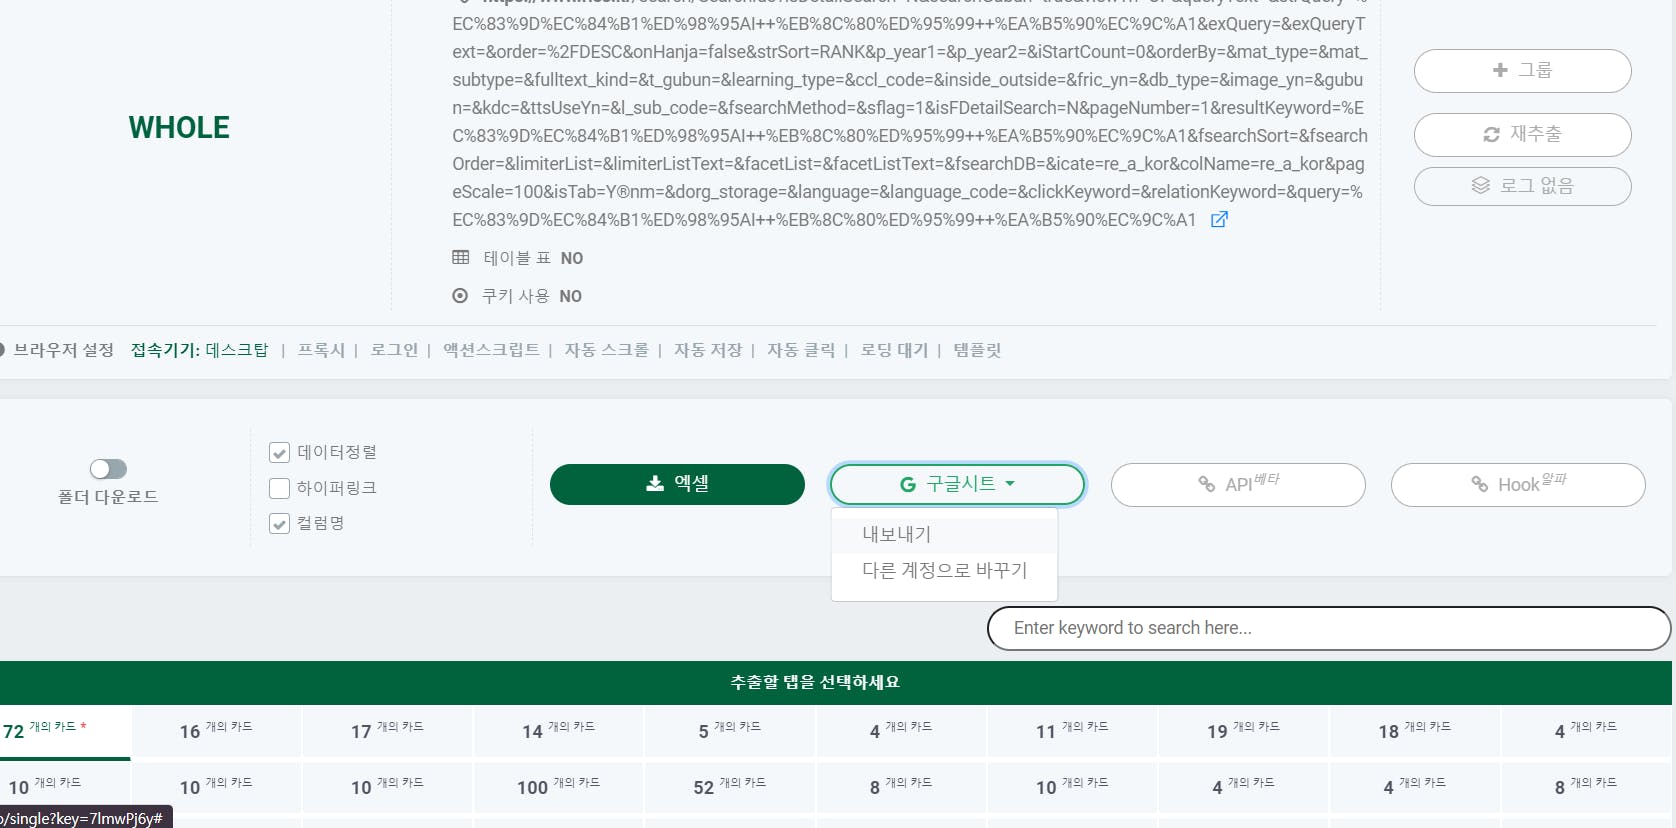Click the download icon on 엑셀 button
The height and width of the screenshot is (828, 1676).
(655, 484)
